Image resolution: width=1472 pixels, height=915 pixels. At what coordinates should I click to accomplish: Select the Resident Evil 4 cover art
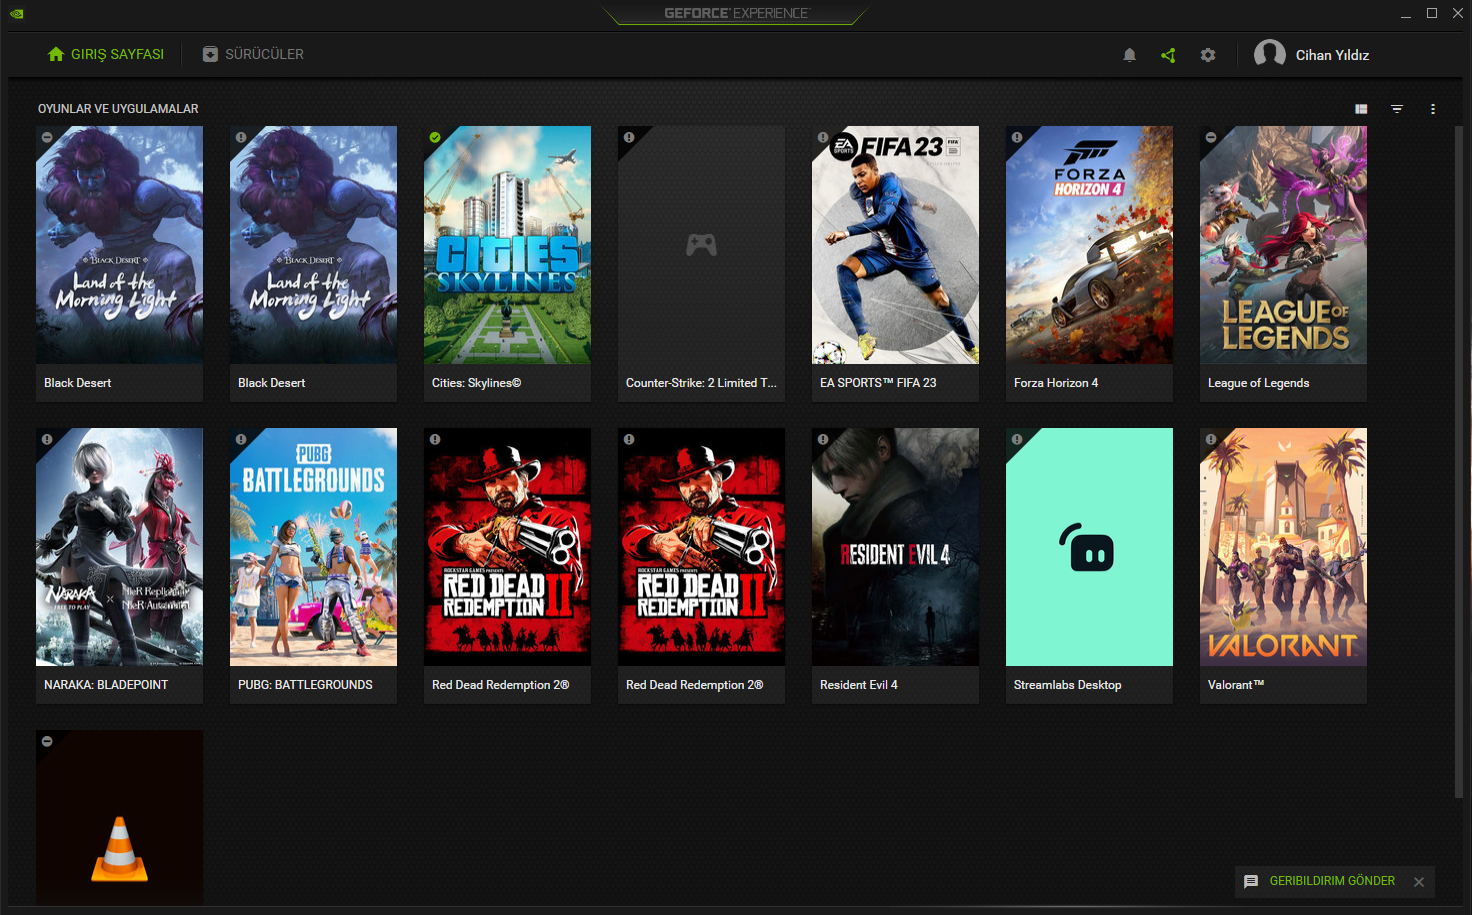895,547
